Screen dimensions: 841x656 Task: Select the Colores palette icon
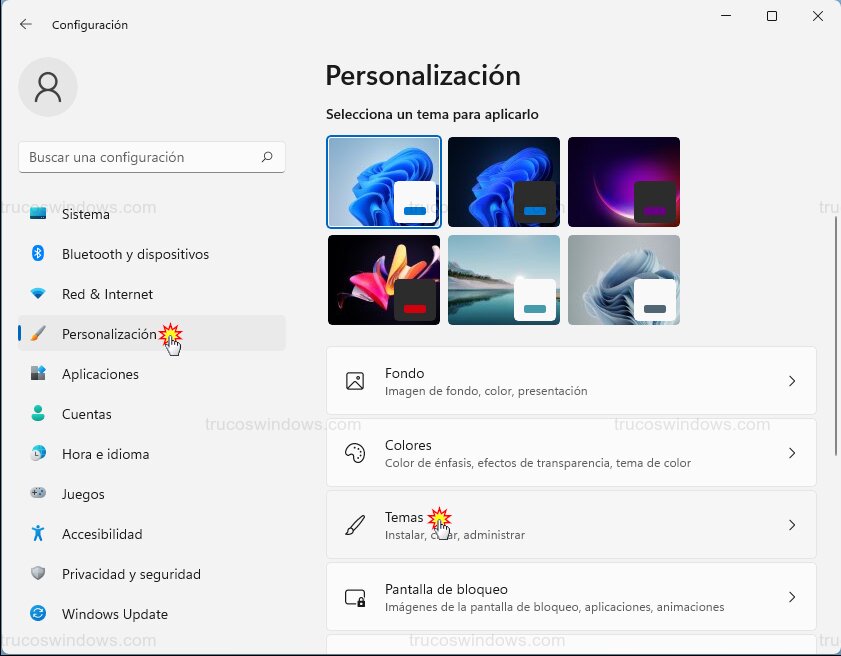[355, 453]
